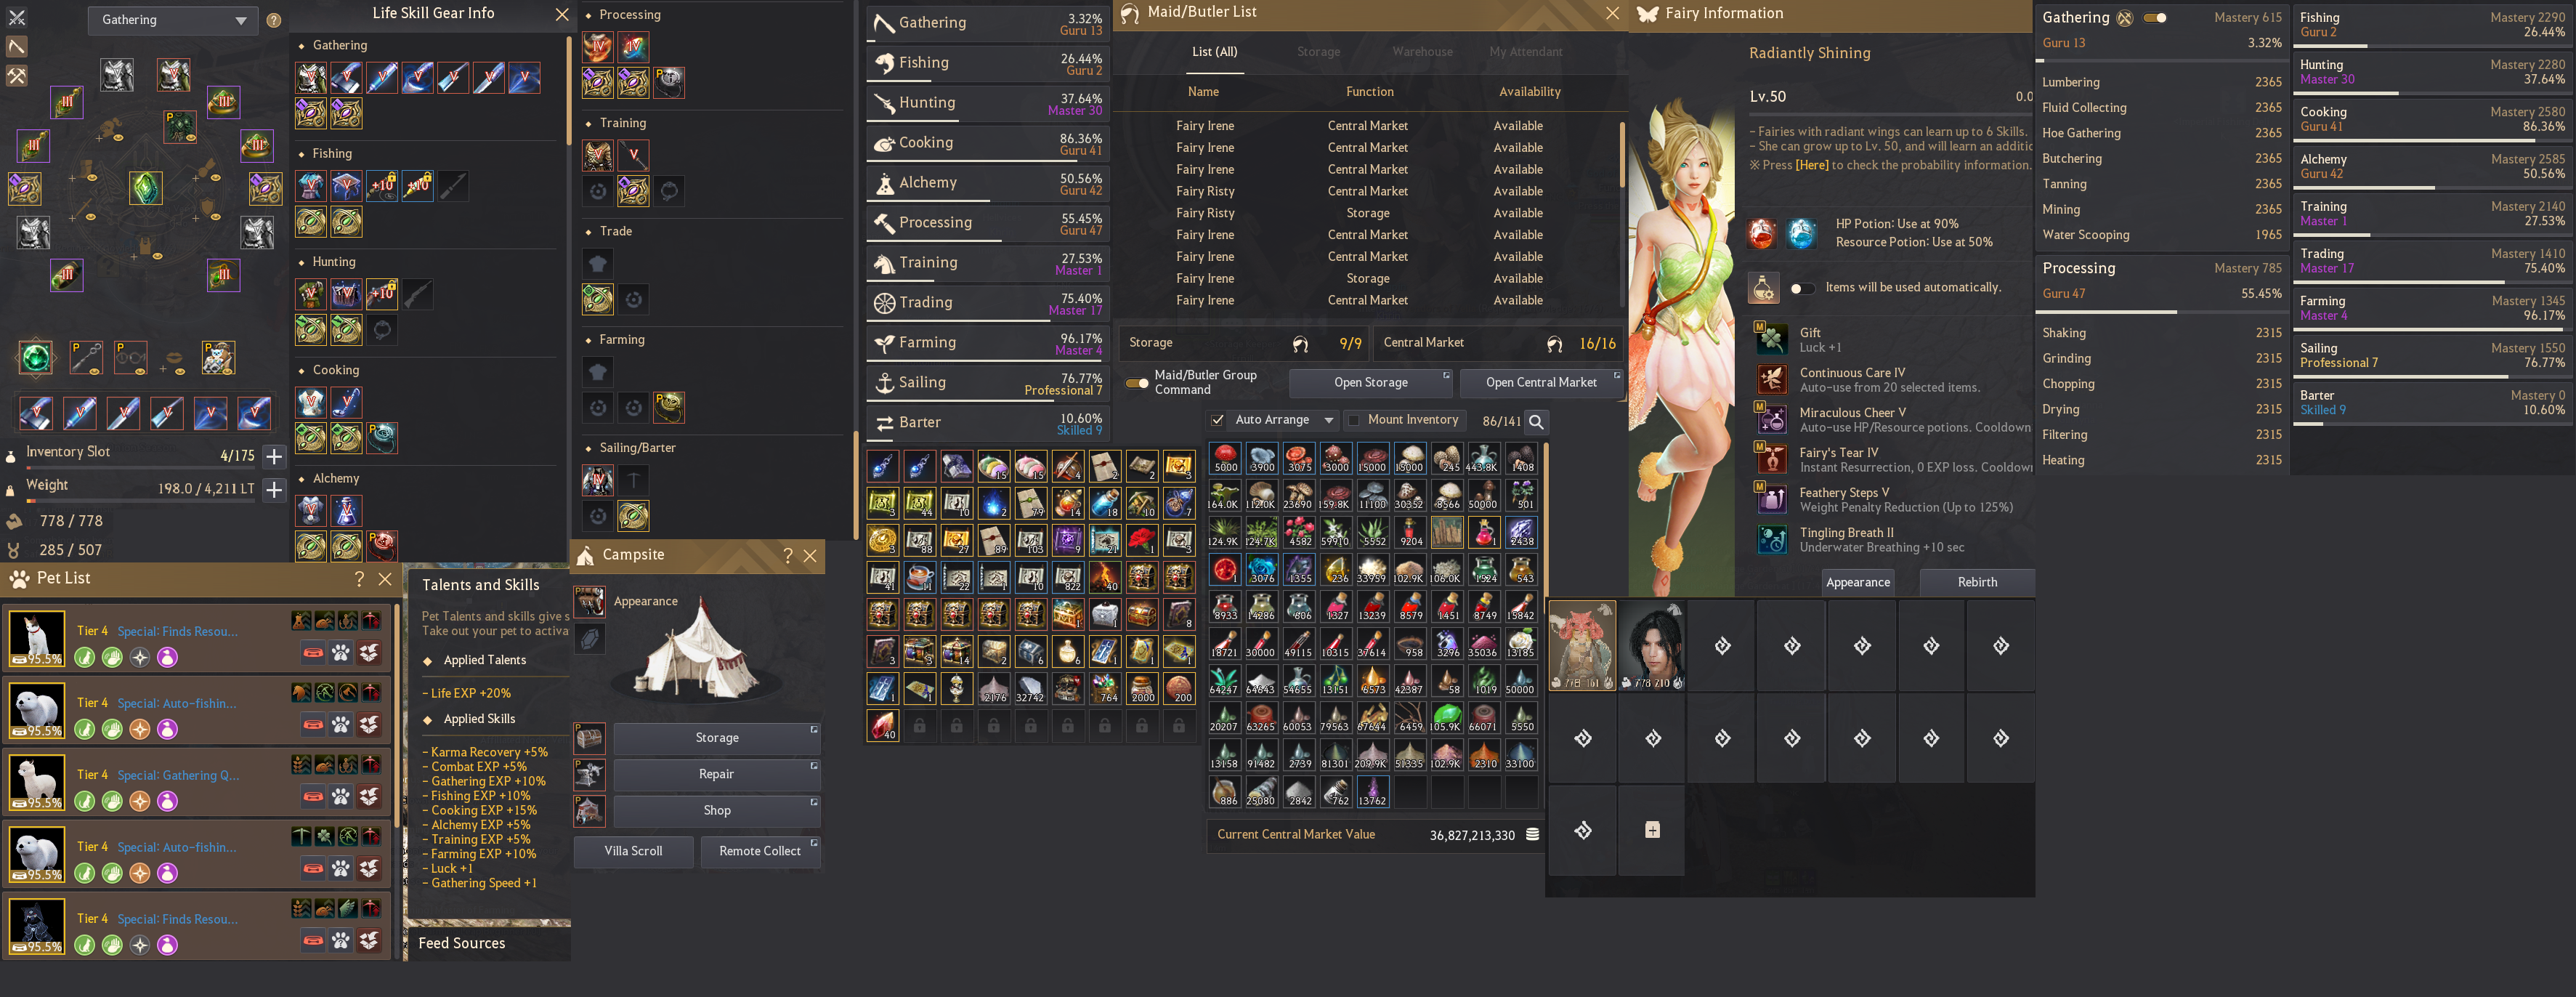Switch to the List (All) tab
Viewport: 2576px width, 997px height.
(x=1214, y=52)
